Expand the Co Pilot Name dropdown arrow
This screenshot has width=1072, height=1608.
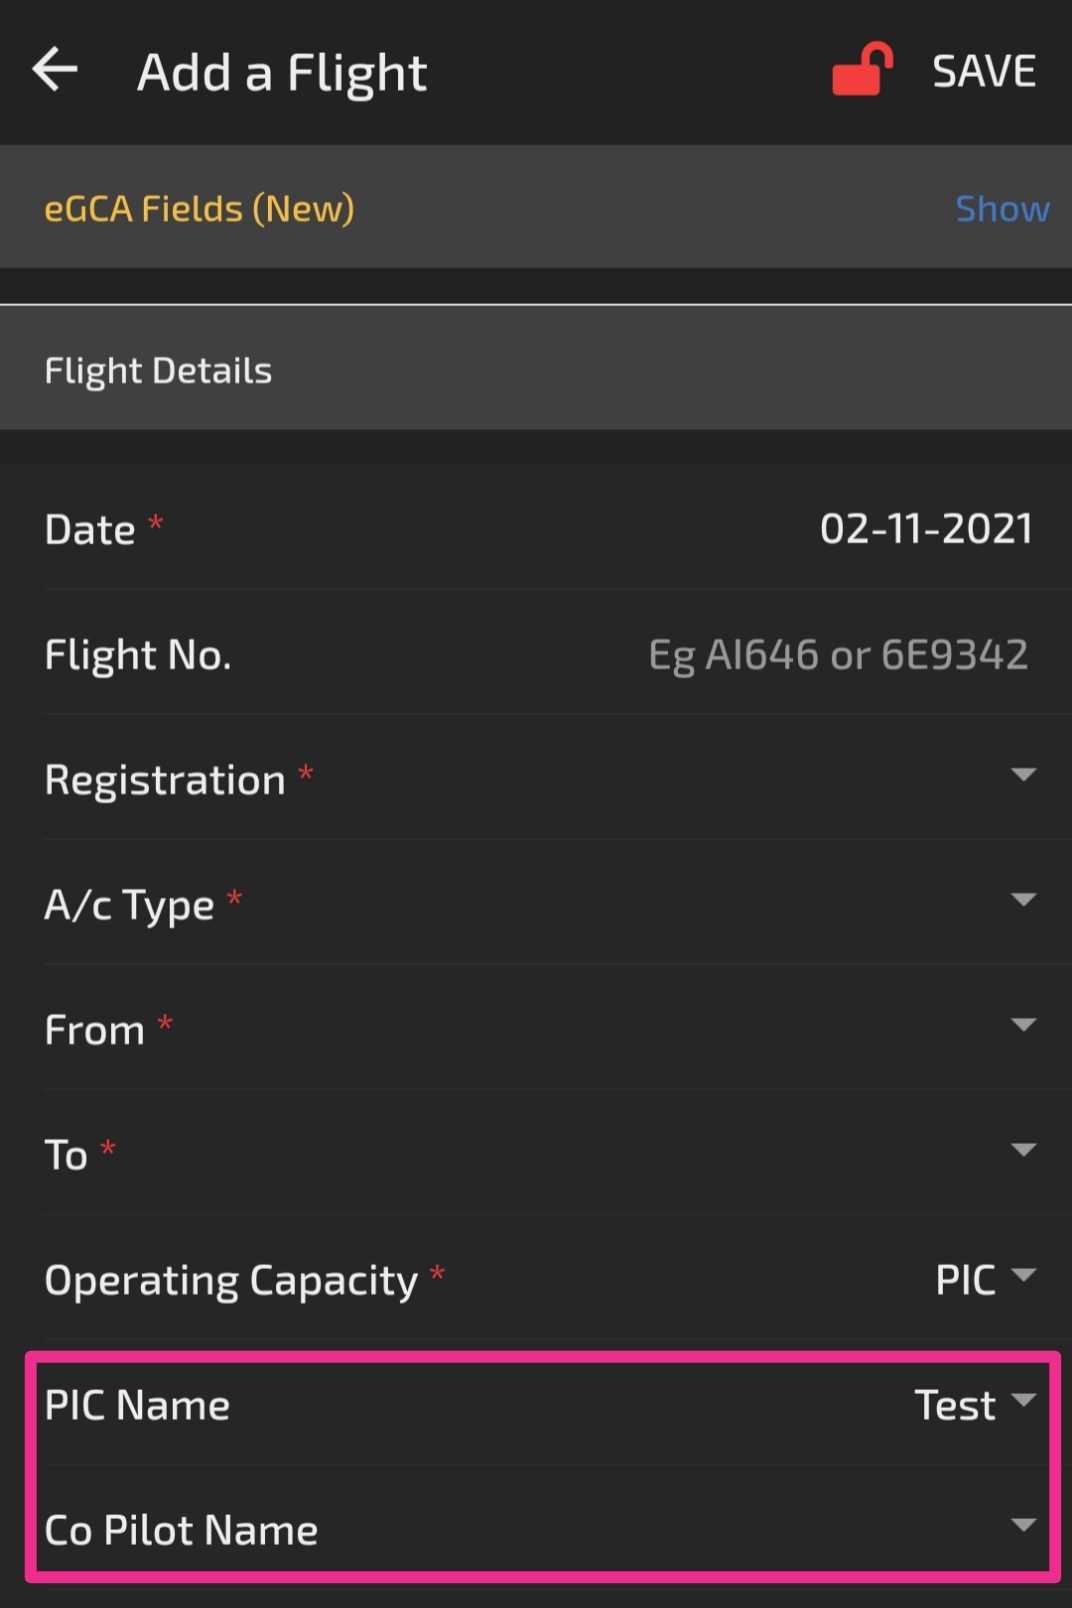[x=1023, y=1525]
